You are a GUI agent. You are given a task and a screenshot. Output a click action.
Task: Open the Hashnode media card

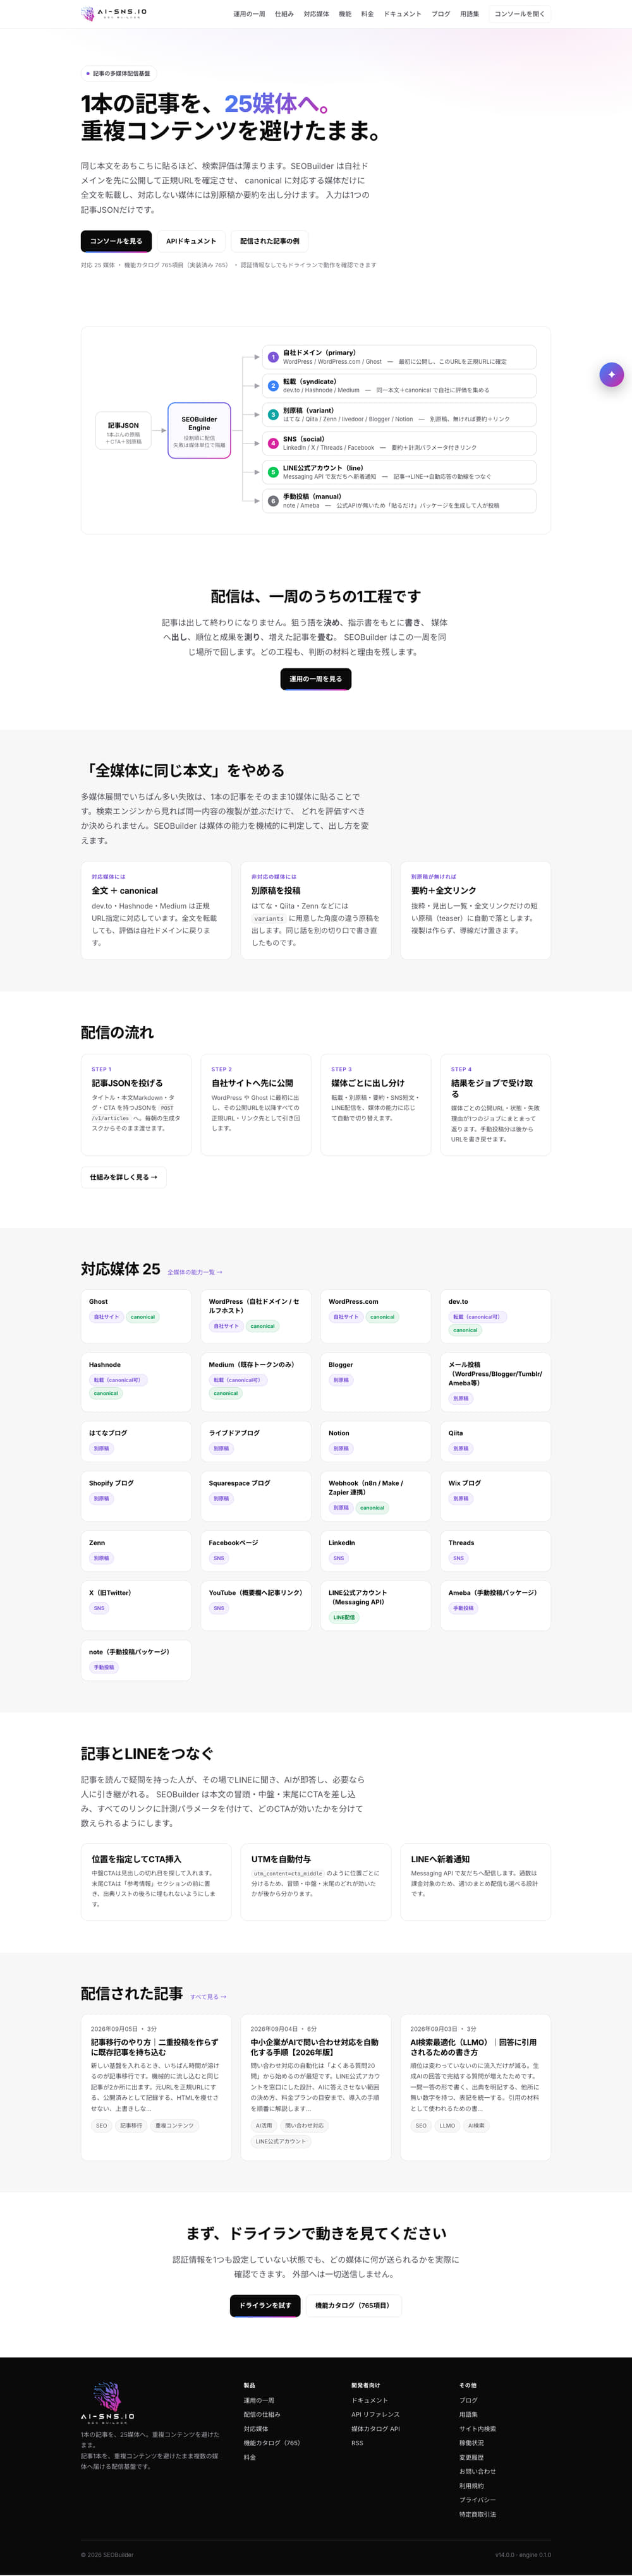[x=136, y=1382]
